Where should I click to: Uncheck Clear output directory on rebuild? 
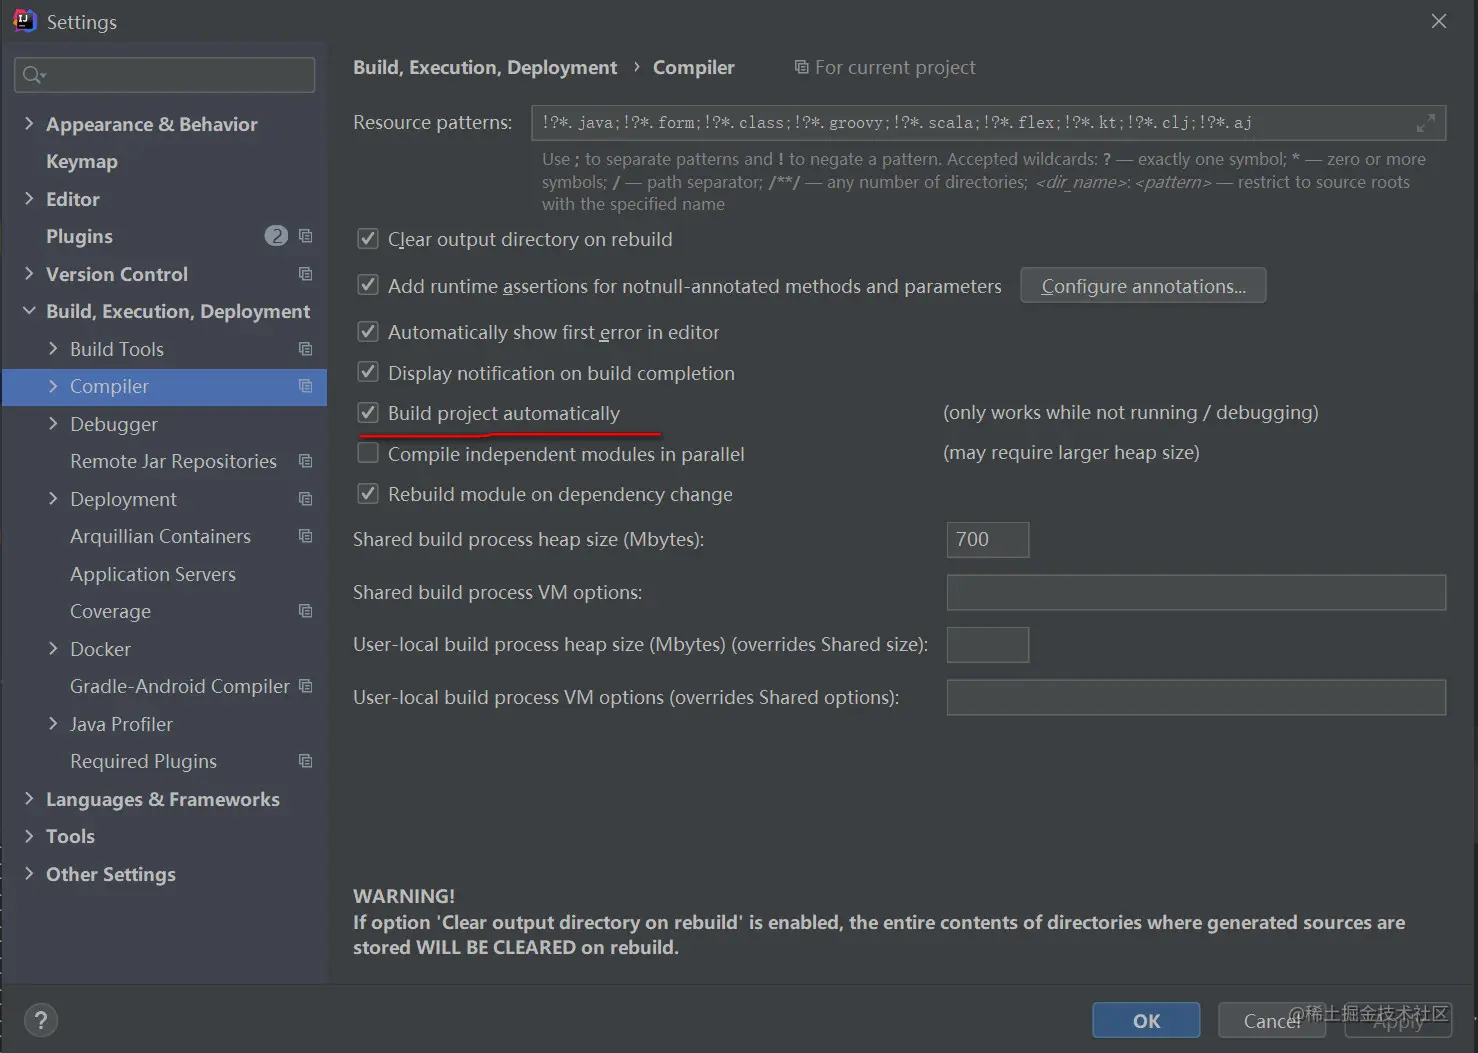pos(368,239)
